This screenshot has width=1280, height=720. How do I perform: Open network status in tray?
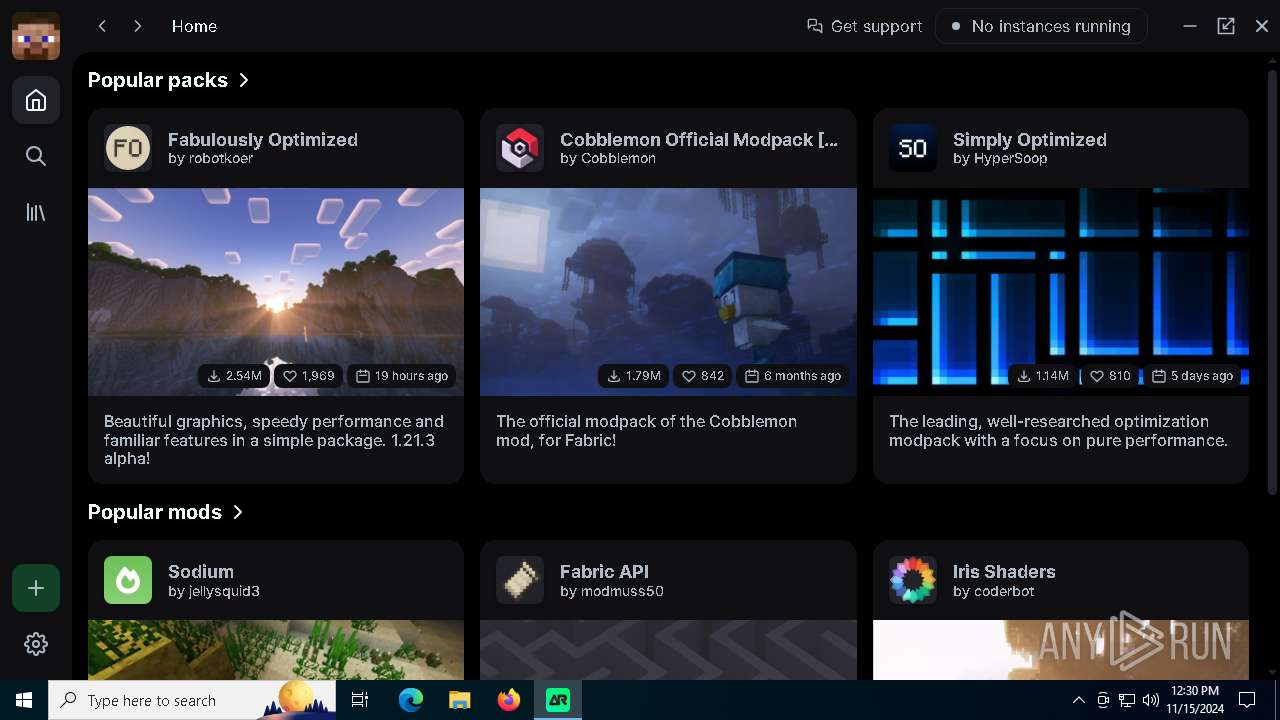1127,700
